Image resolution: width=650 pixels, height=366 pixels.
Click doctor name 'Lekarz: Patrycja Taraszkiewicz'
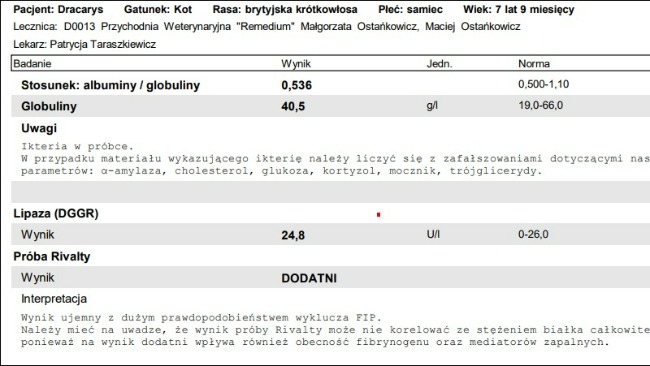point(85,44)
